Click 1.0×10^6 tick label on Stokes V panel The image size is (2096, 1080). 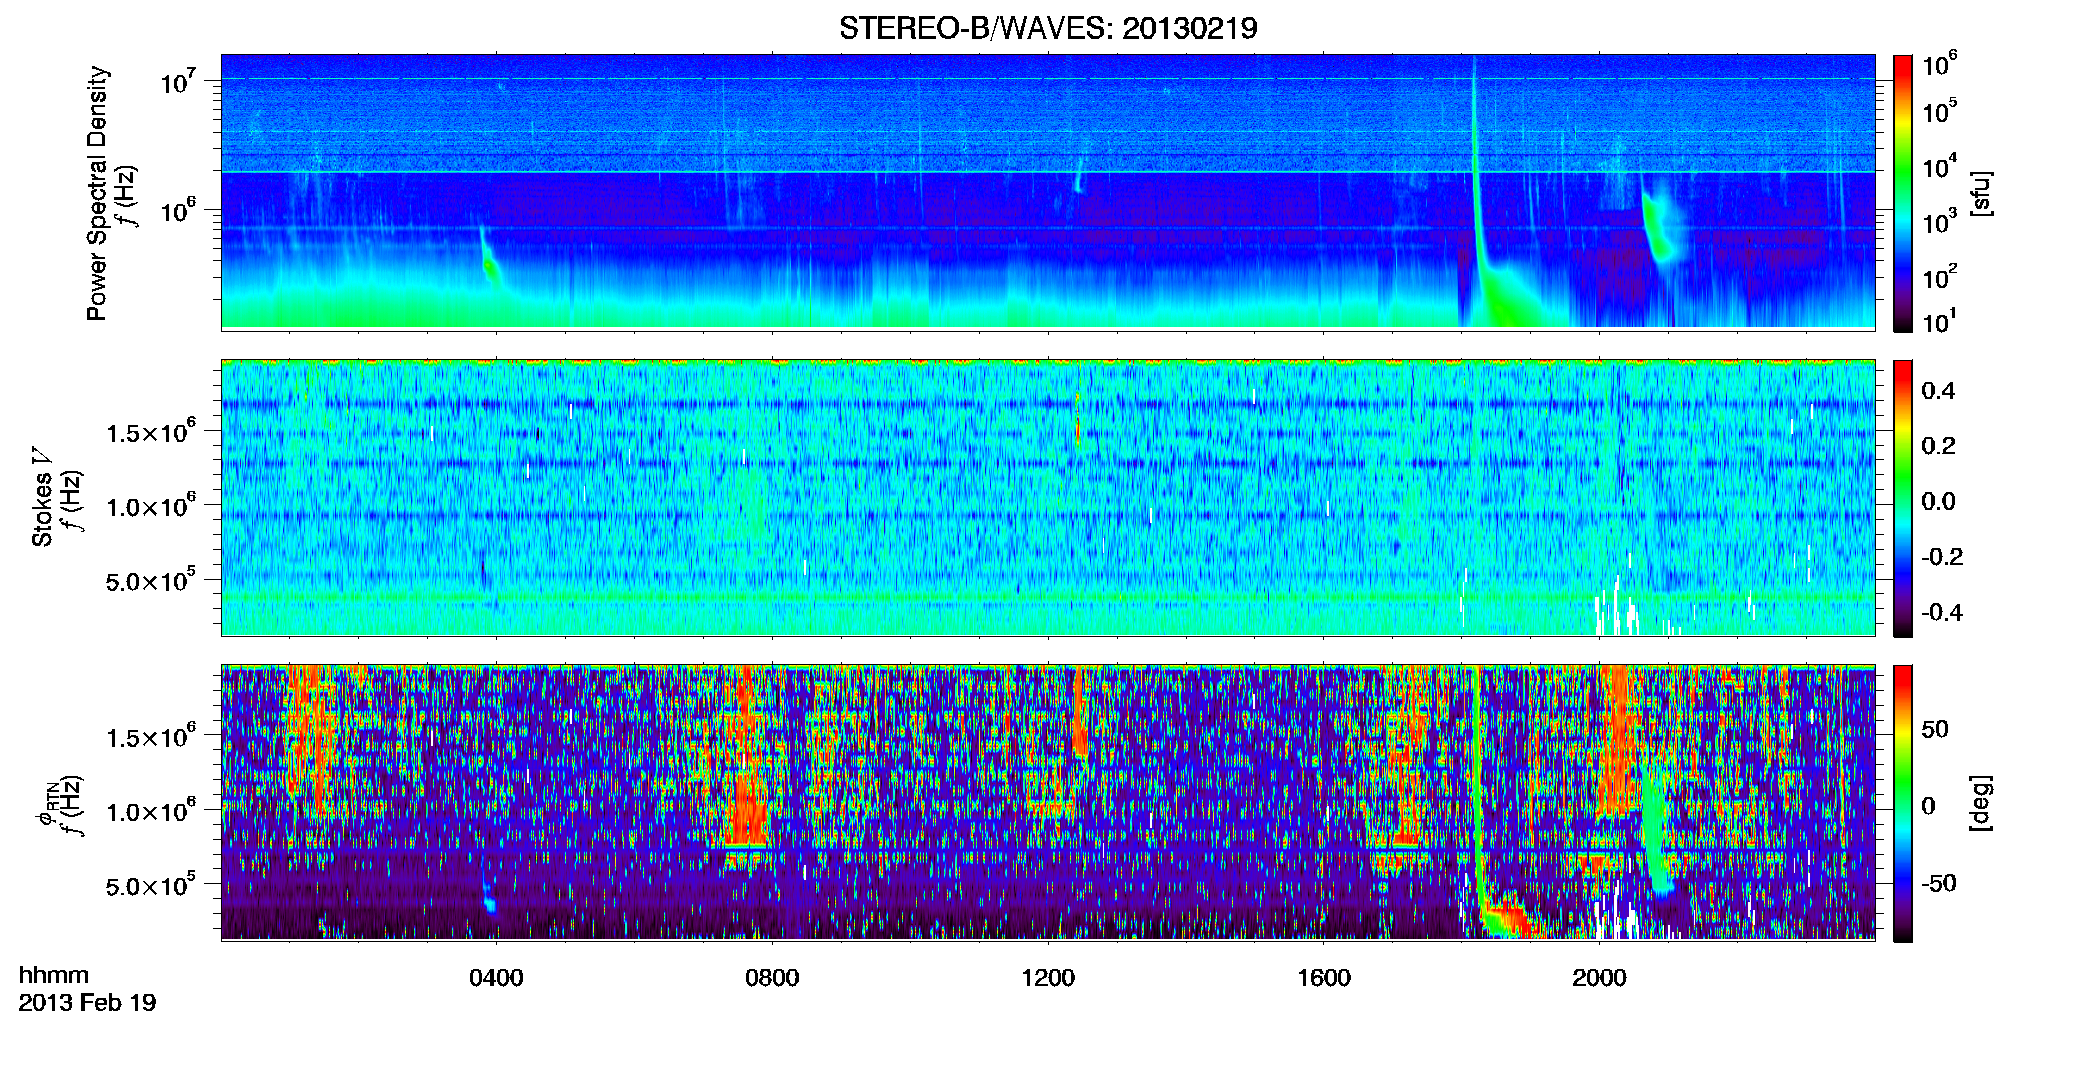point(151,504)
